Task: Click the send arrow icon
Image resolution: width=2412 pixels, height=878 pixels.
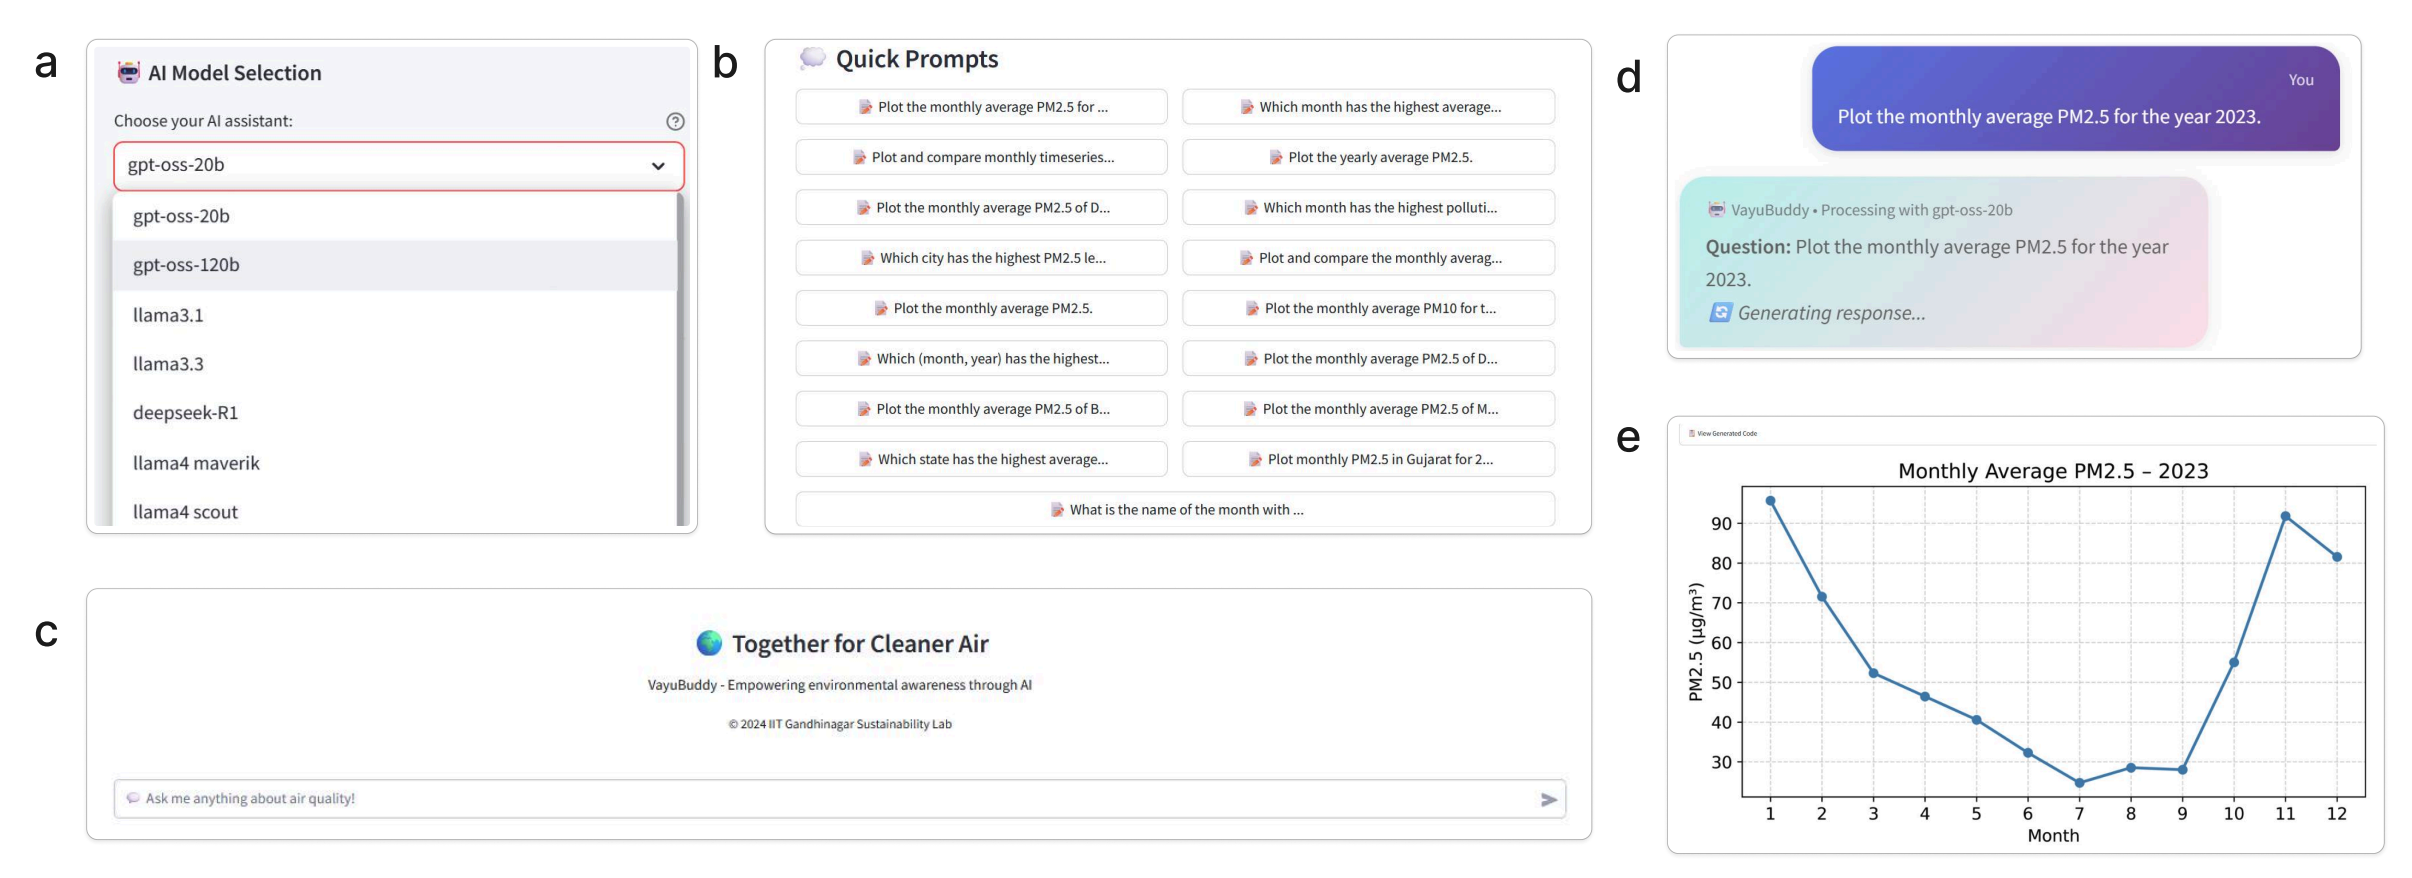Action: 1548,799
